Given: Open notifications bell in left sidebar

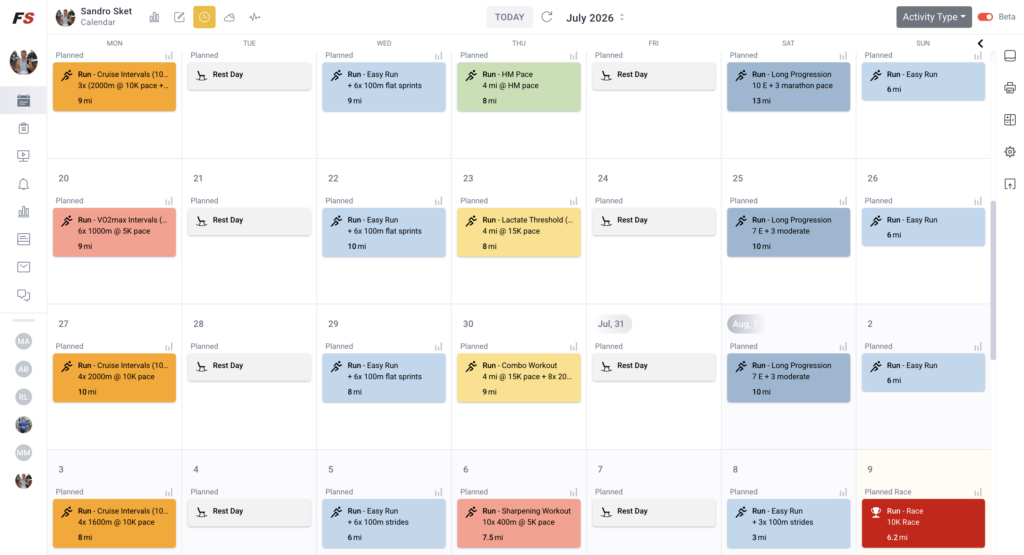Looking at the screenshot, I should tap(24, 184).
